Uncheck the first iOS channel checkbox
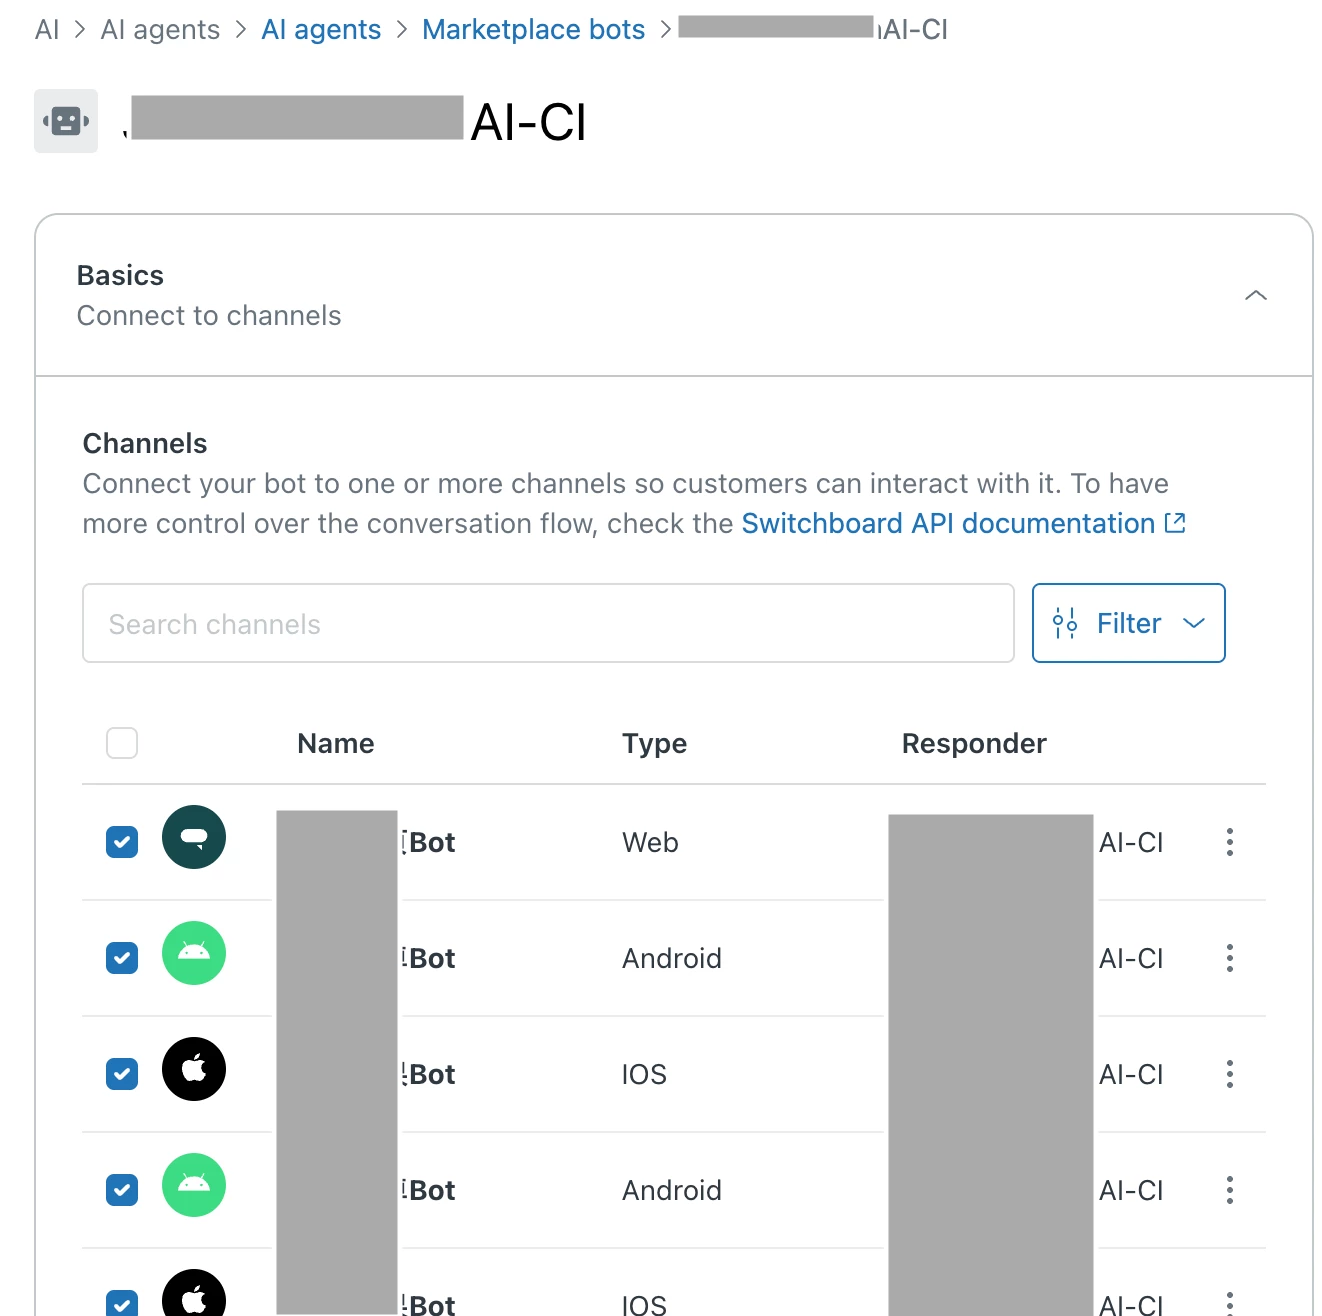Viewport: 1322px width, 1316px height. (122, 1074)
